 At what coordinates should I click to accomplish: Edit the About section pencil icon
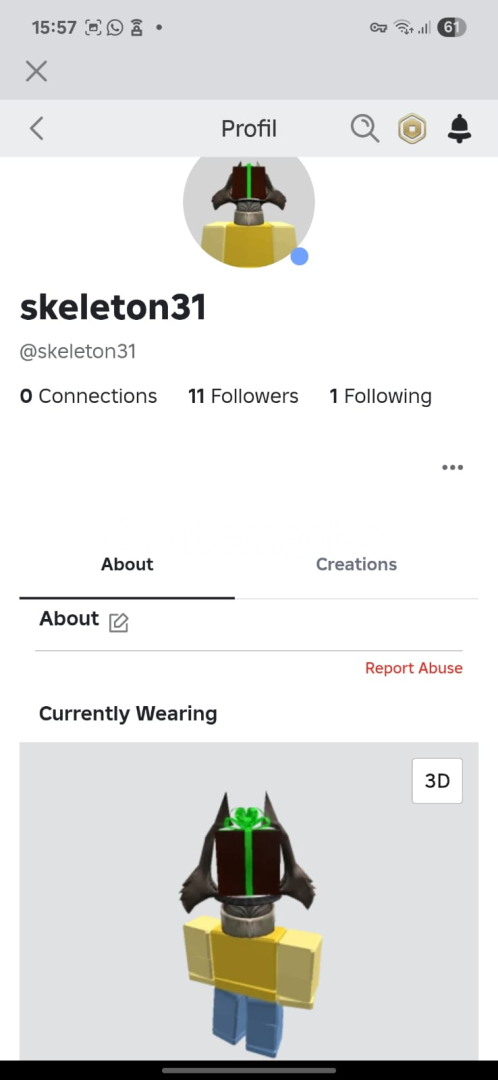118,623
